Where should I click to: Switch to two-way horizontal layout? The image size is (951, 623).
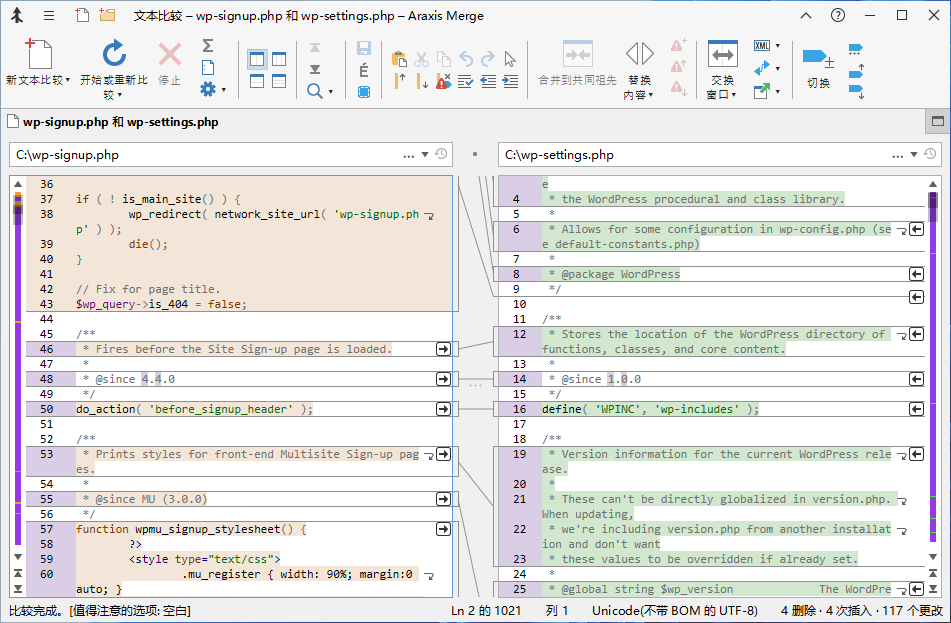point(257,81)
